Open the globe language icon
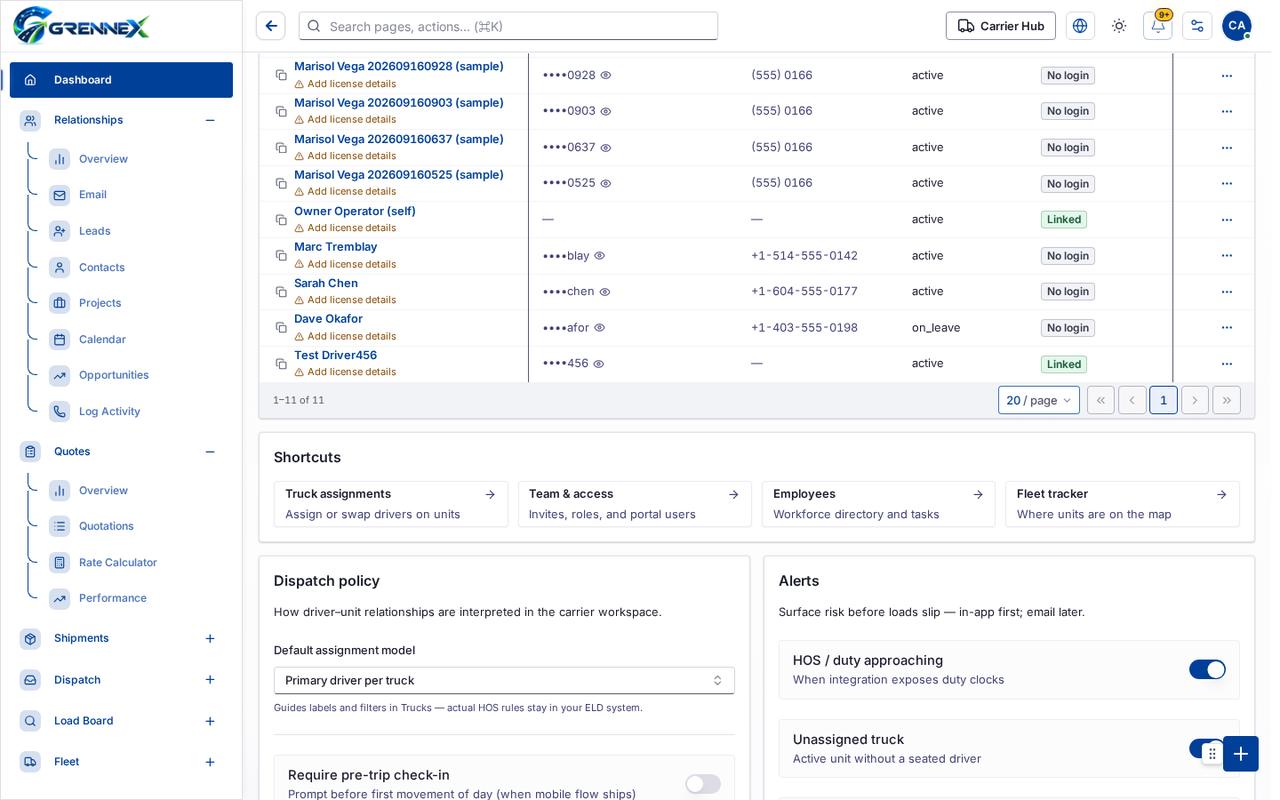Image resolution: width=1280 pixels, height=800 pixels. click(x=1080, y=26)
